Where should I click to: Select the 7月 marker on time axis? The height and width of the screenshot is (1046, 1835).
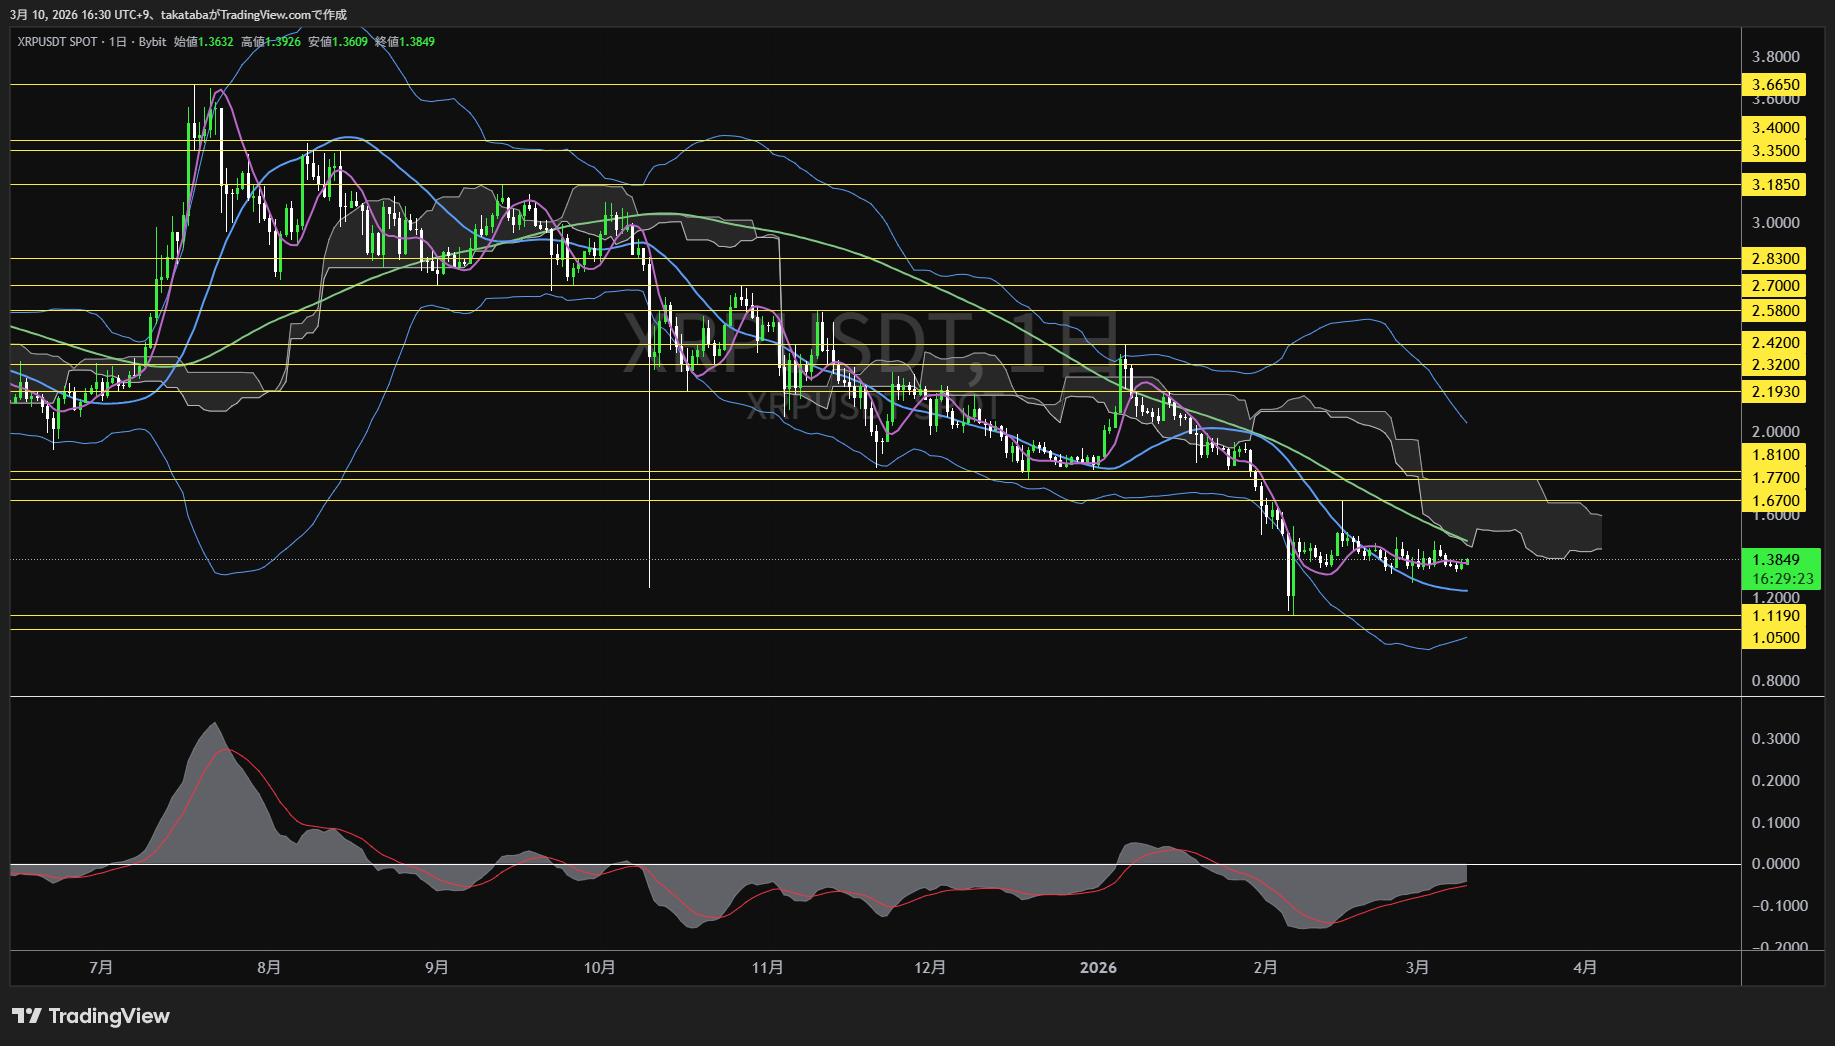point(101,967)
